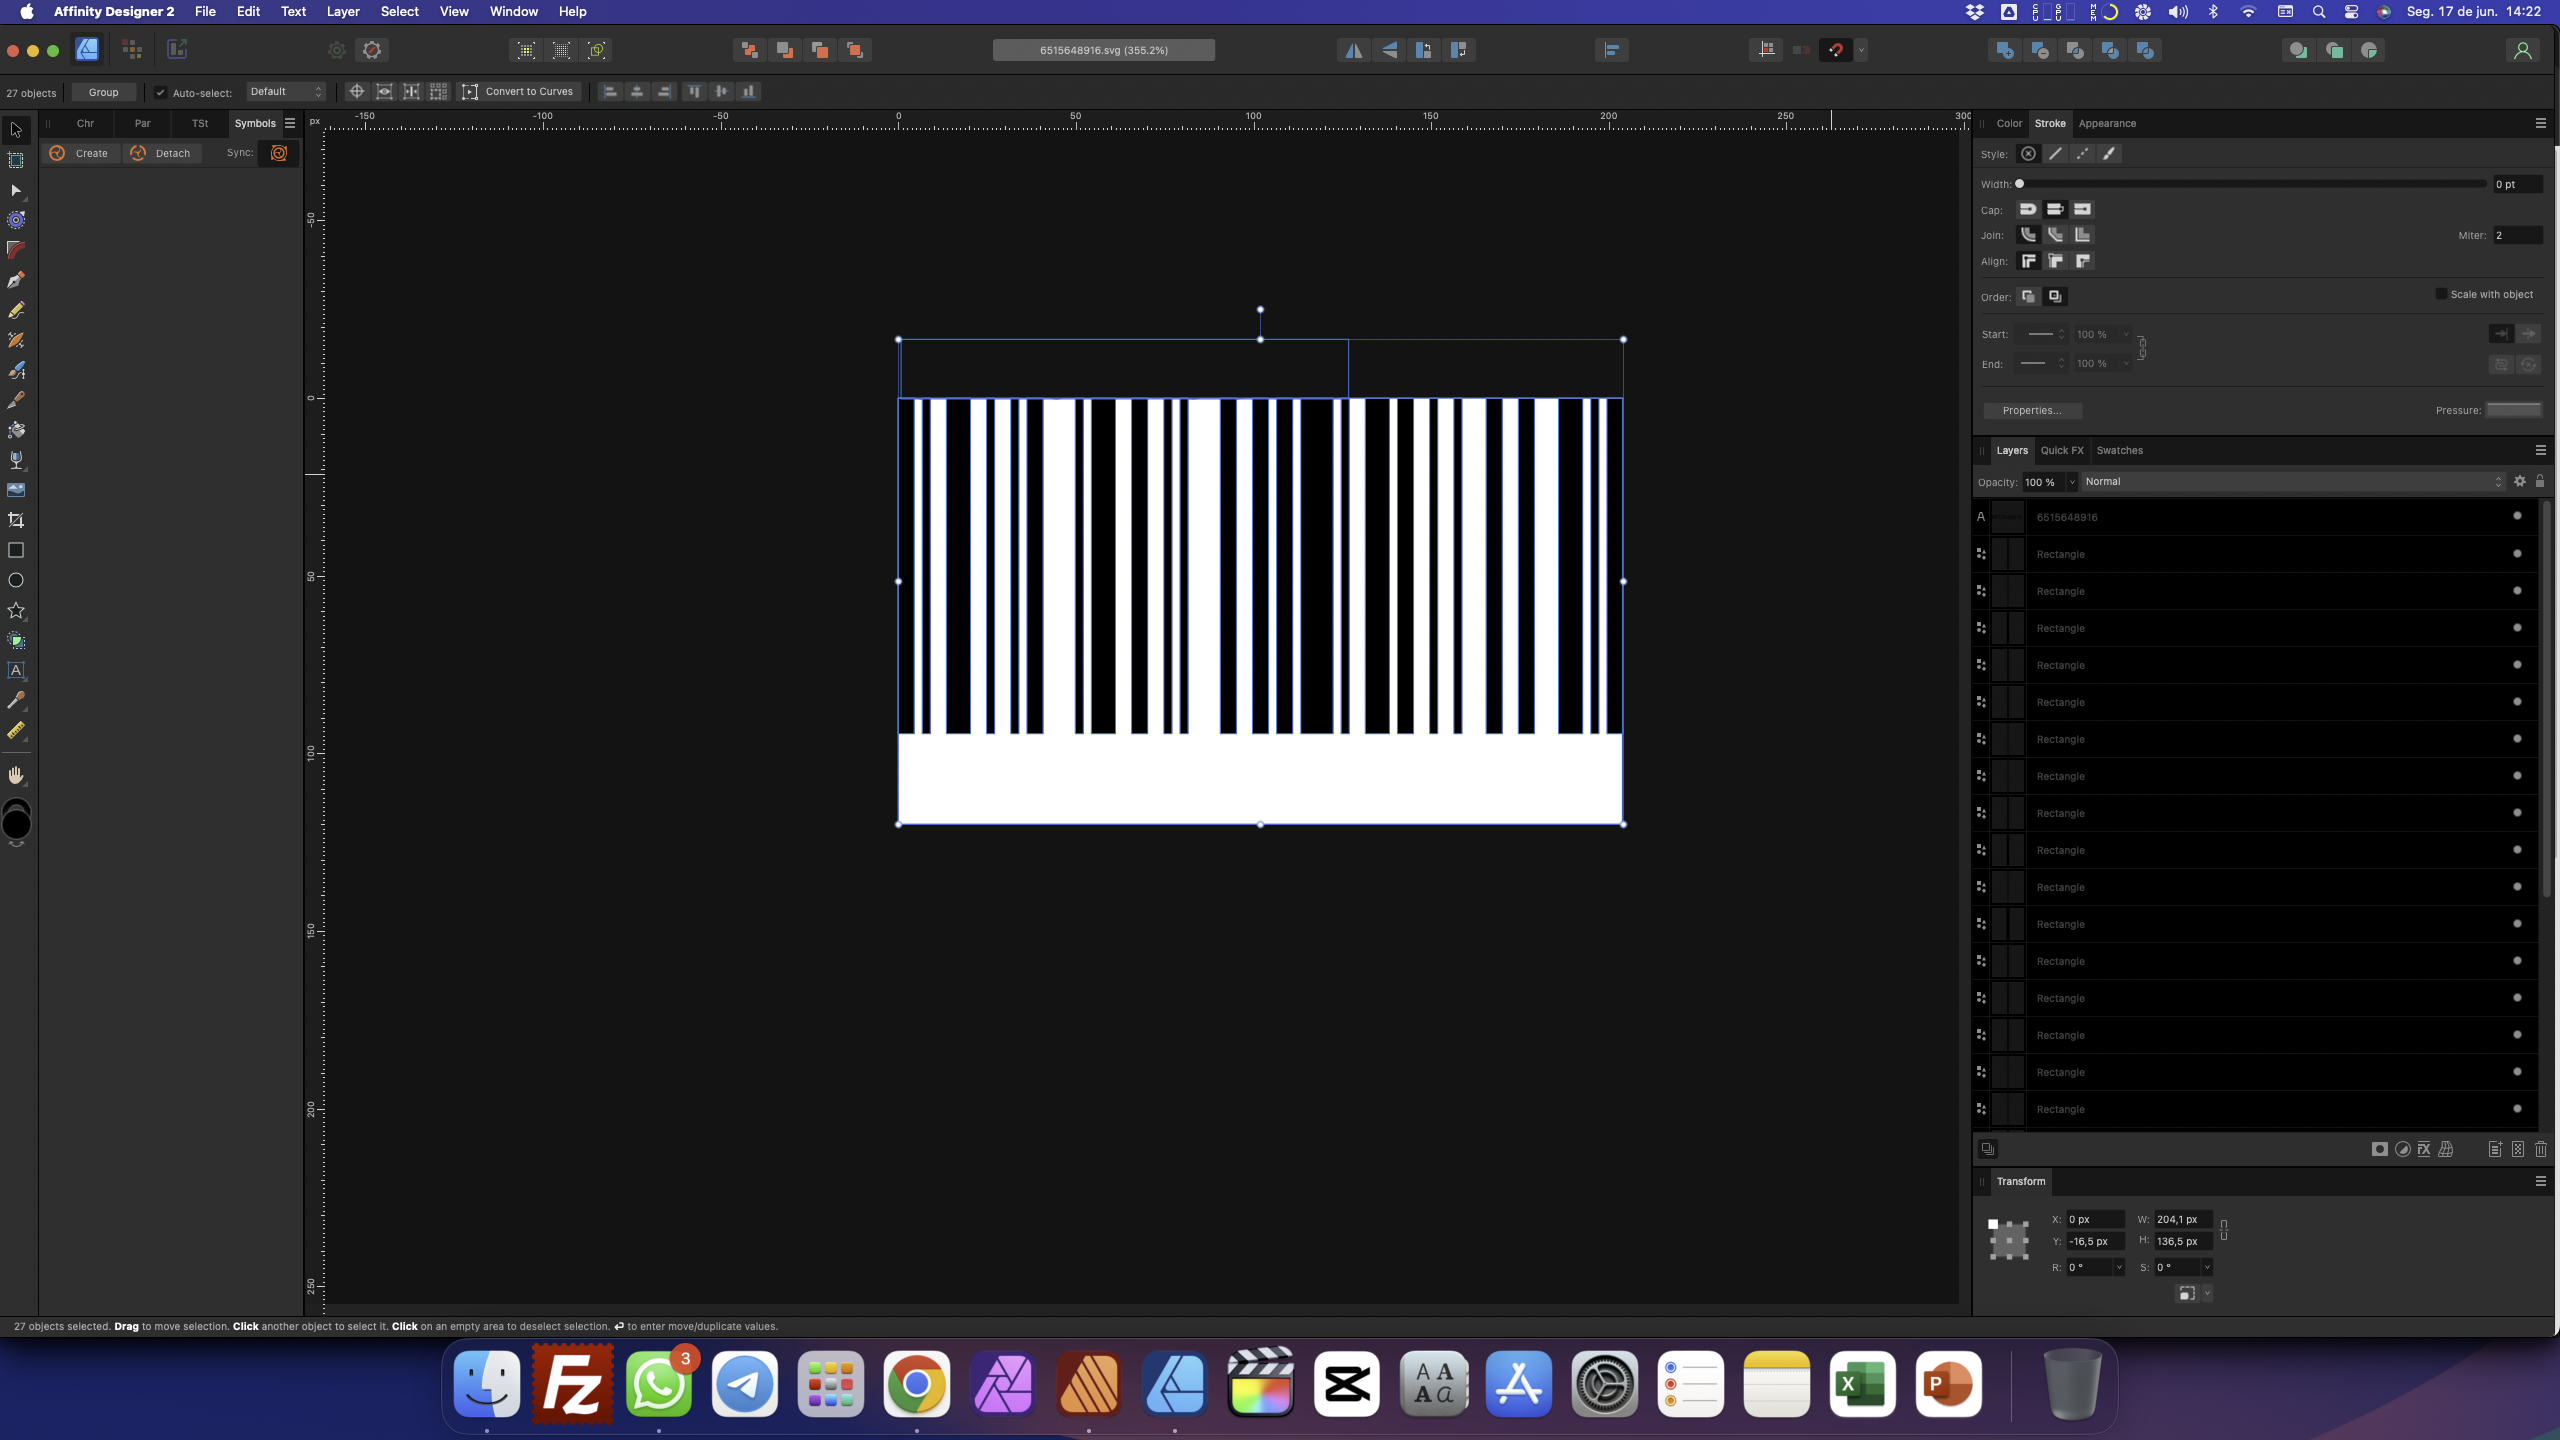Hide the first Rectangle layer
Viewport: 2560px width, 1440px height.
(2517, 554)
